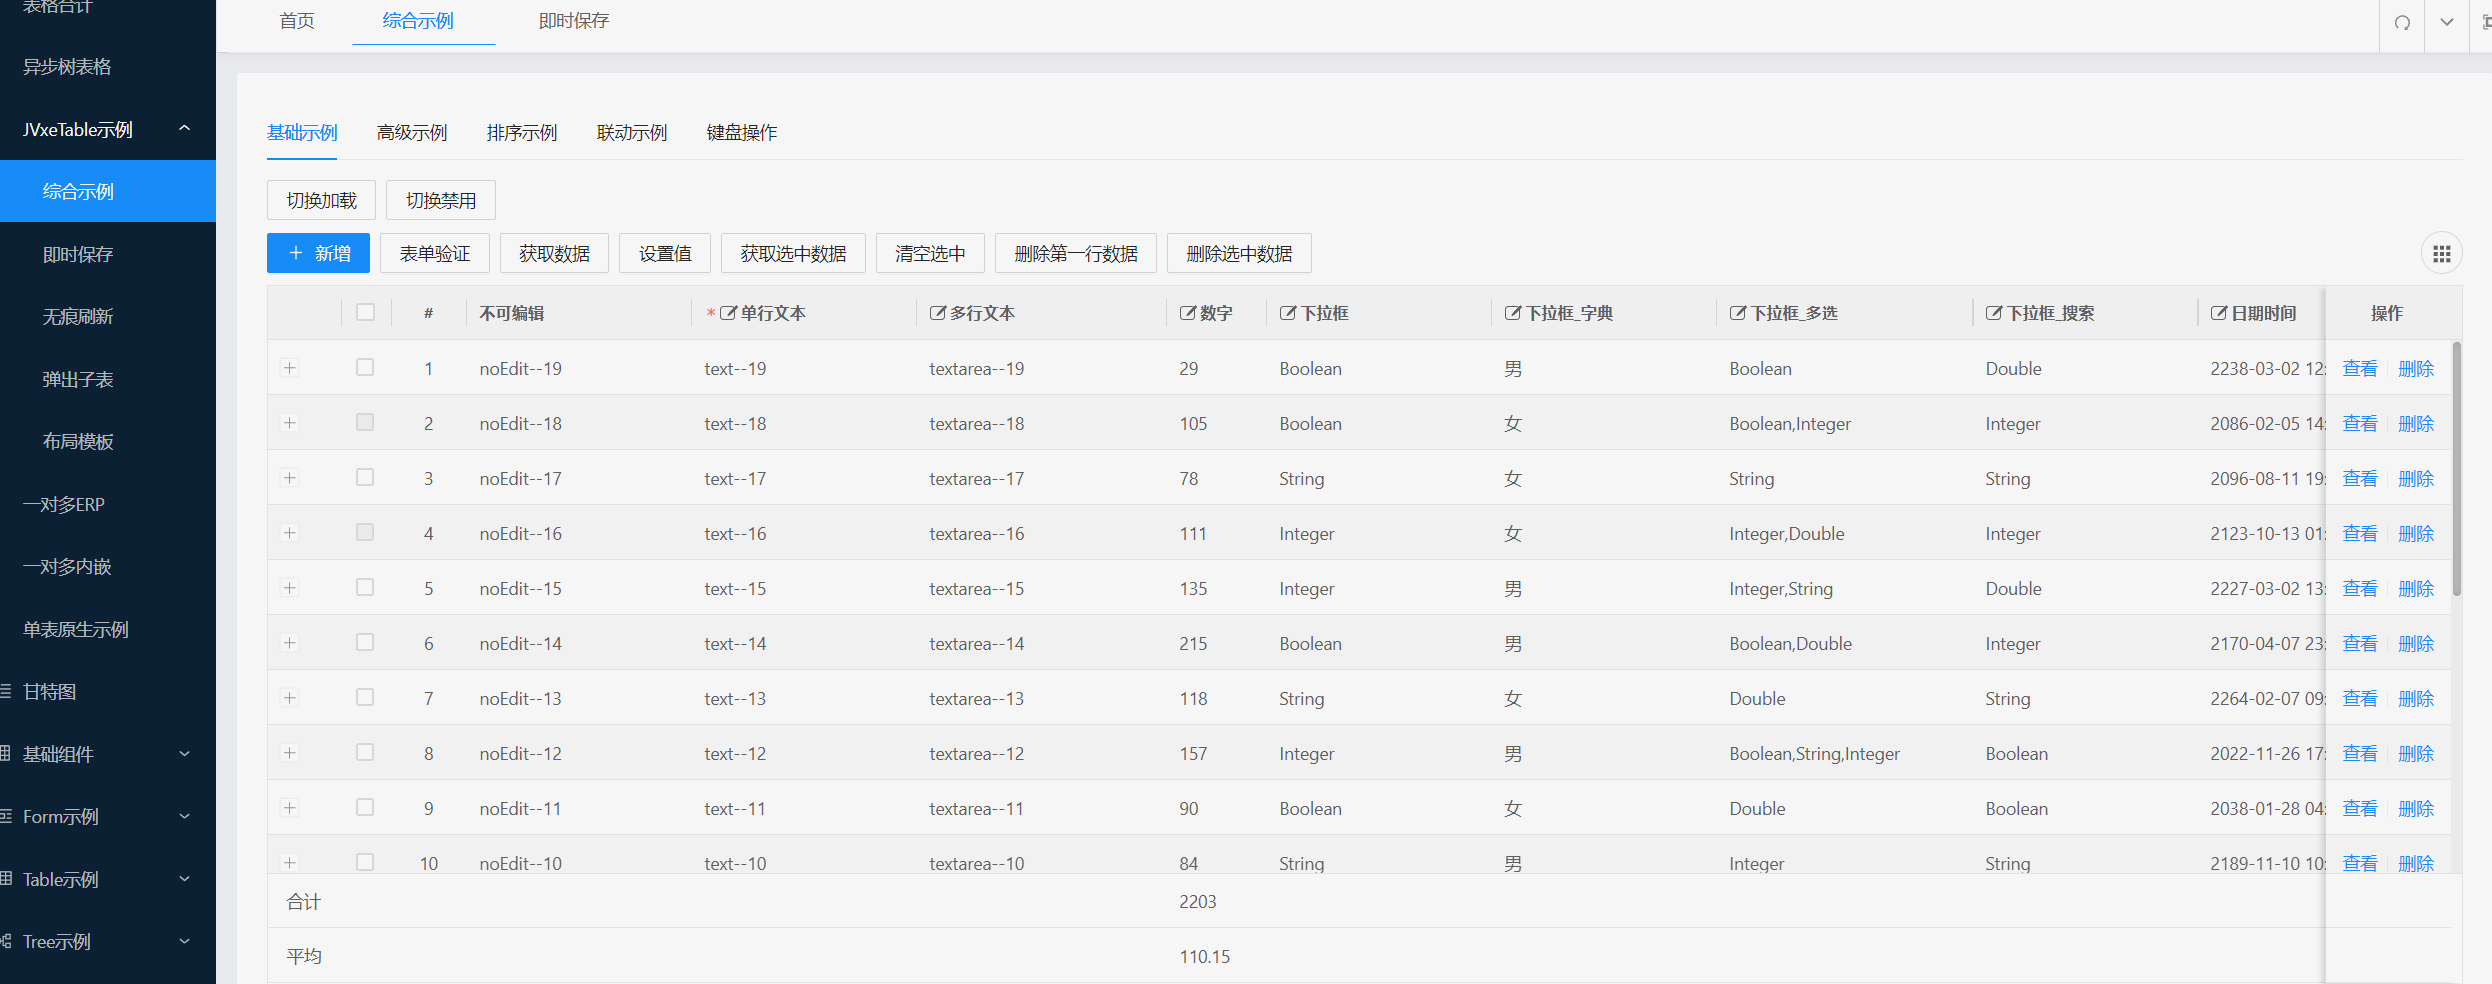Click edit icon on 多行文本 header
This screenshot has width=2492, height=984.
coord(937,313)
